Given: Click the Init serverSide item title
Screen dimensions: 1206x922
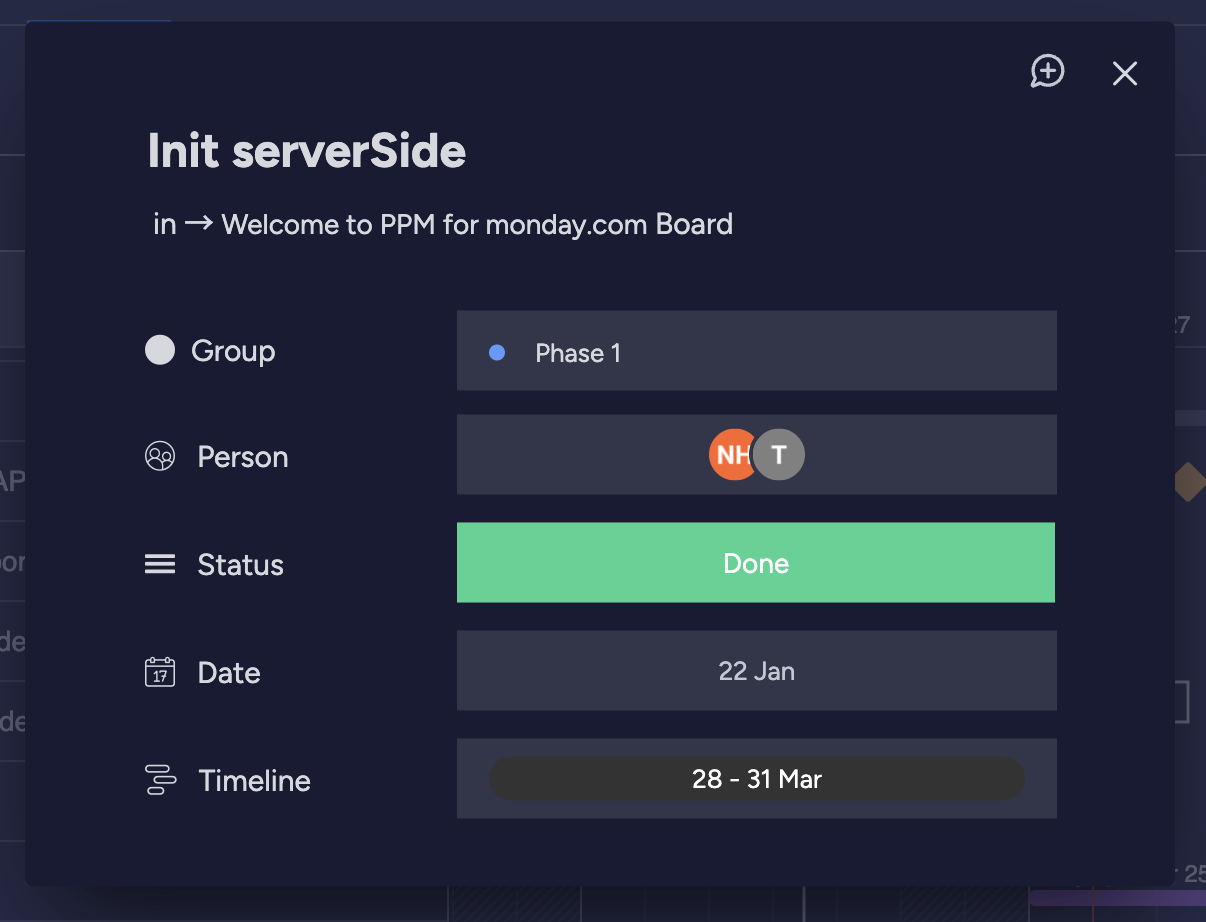Looking at the screenshot, I should point(307,151).
